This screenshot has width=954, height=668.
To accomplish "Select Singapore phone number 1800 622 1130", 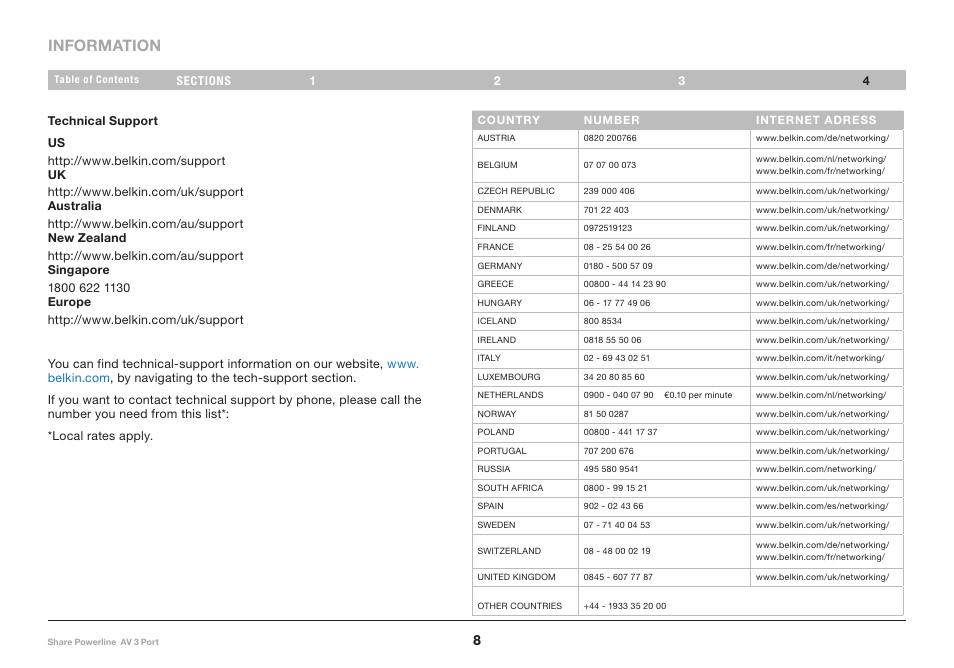I will click(89, 288).
